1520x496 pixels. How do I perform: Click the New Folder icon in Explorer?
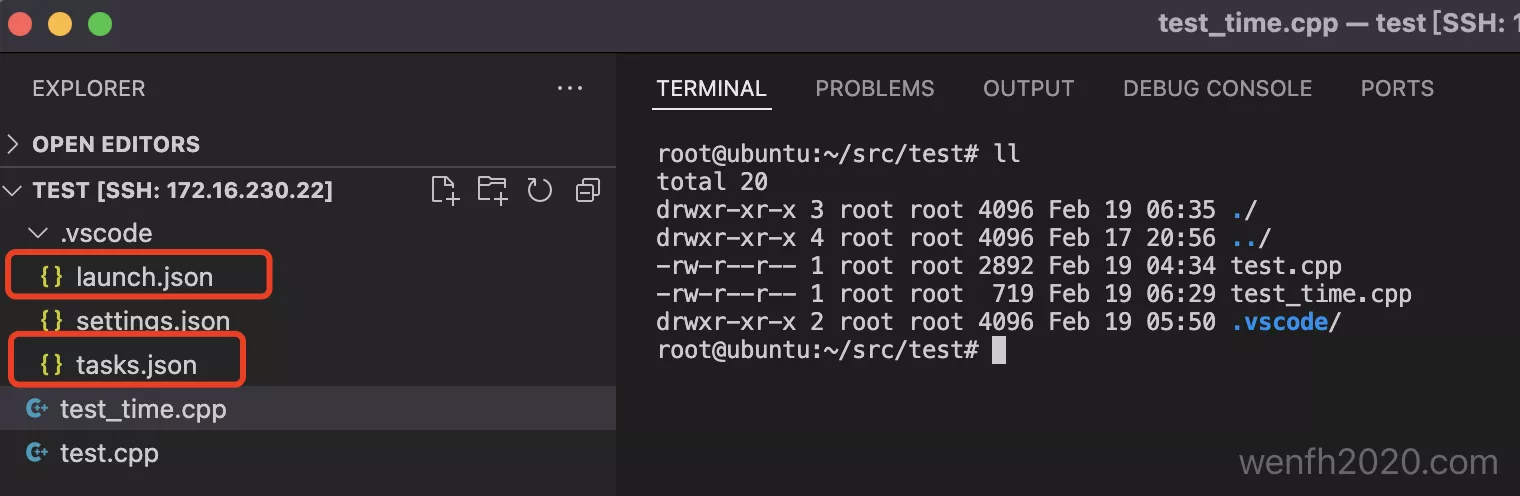492,190
